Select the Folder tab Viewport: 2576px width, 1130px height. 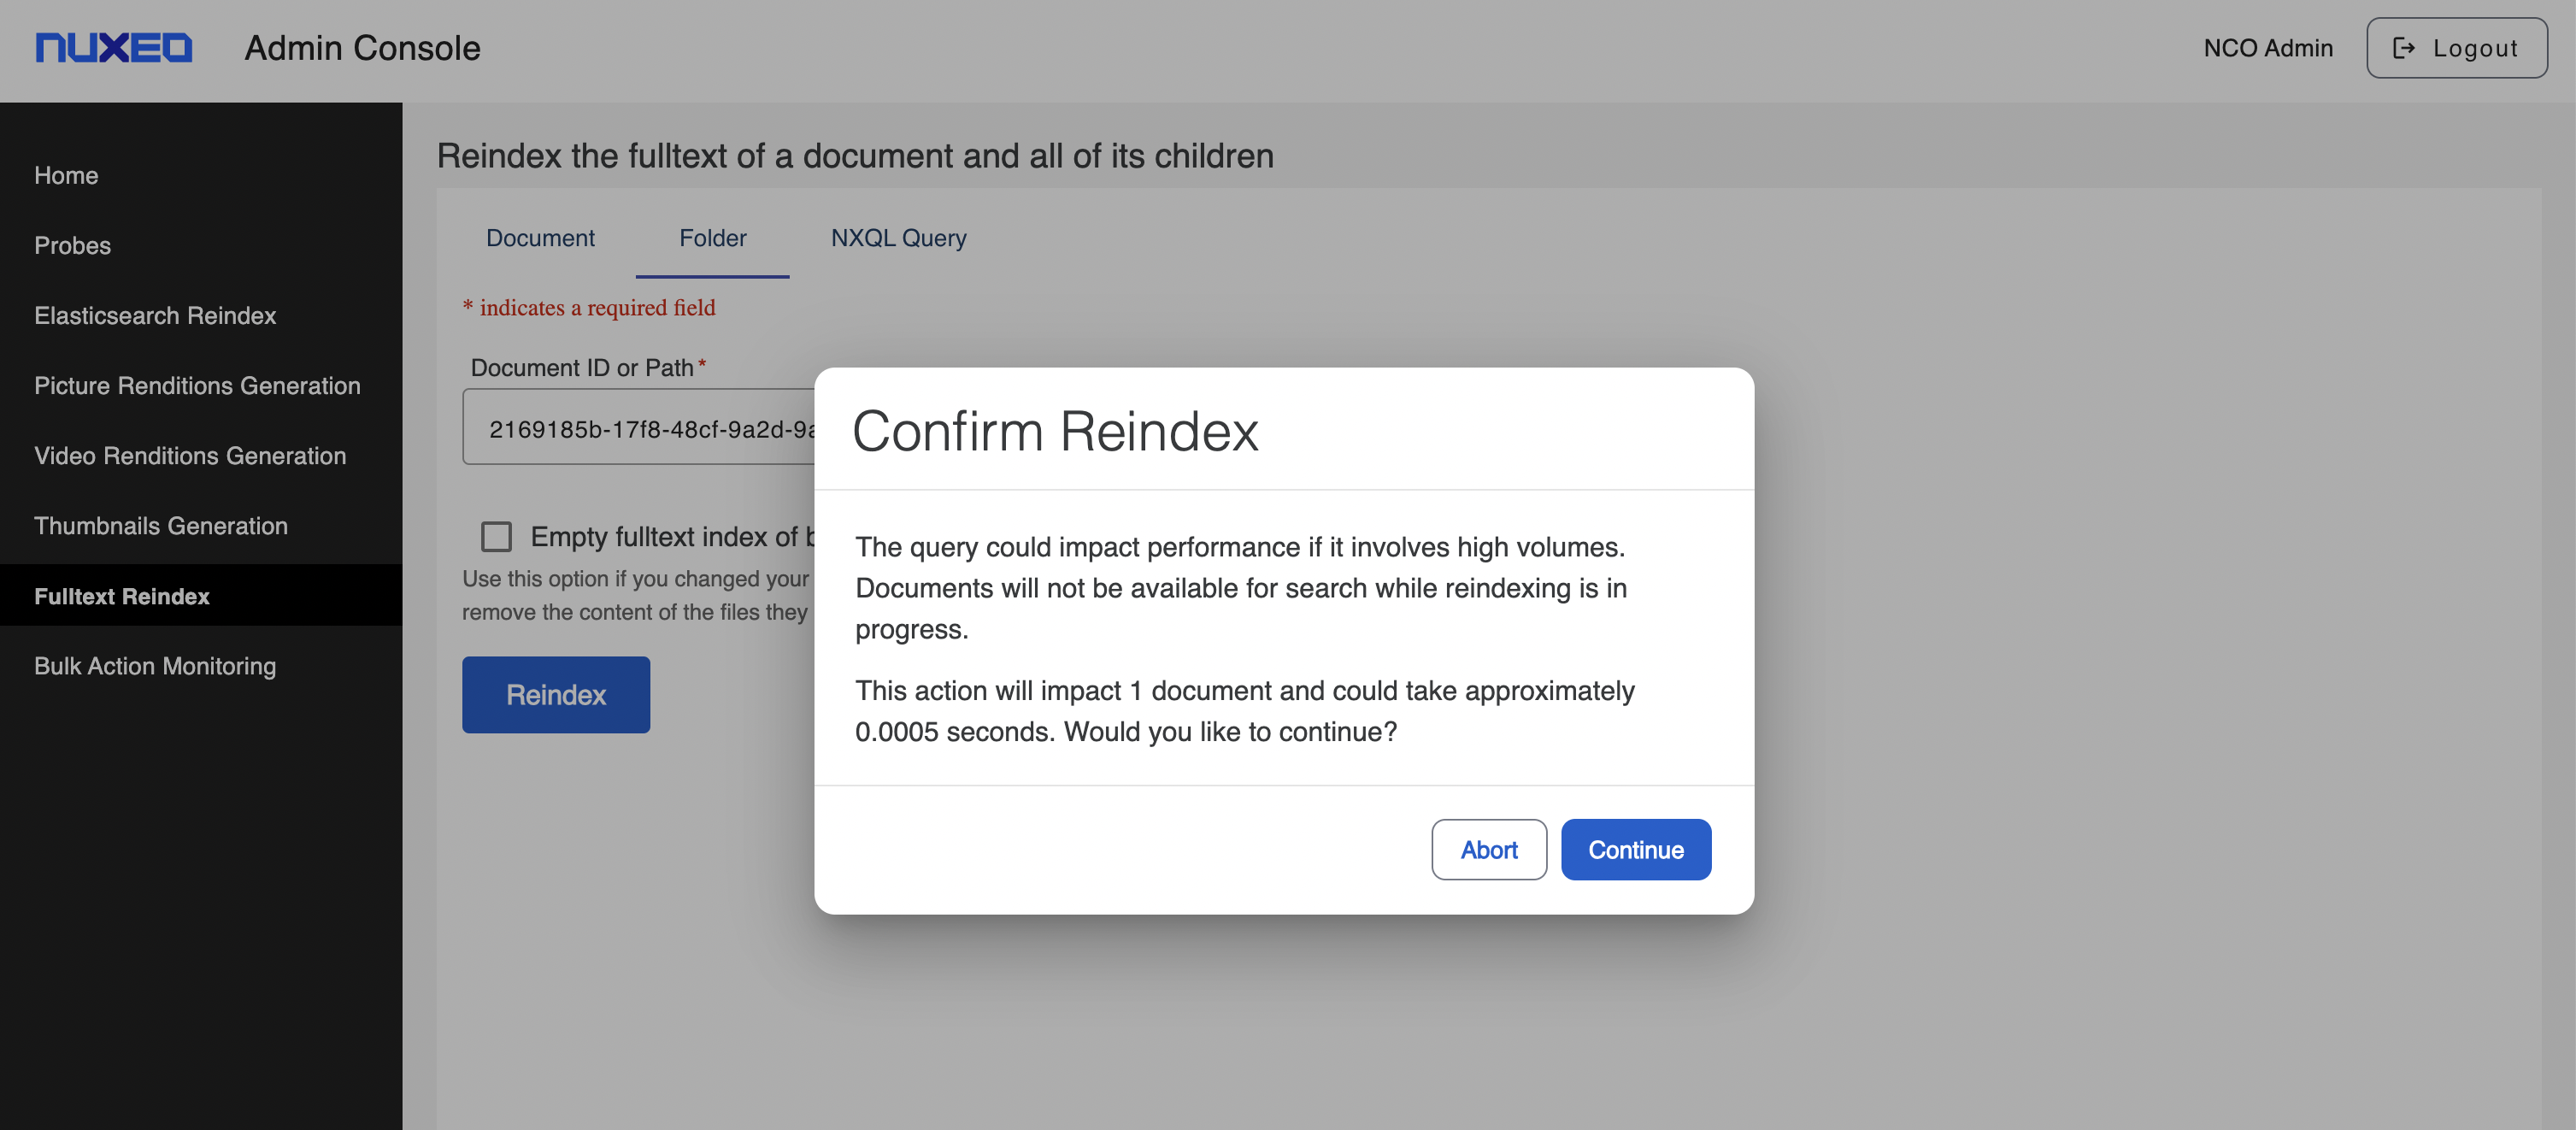point(712,238)
